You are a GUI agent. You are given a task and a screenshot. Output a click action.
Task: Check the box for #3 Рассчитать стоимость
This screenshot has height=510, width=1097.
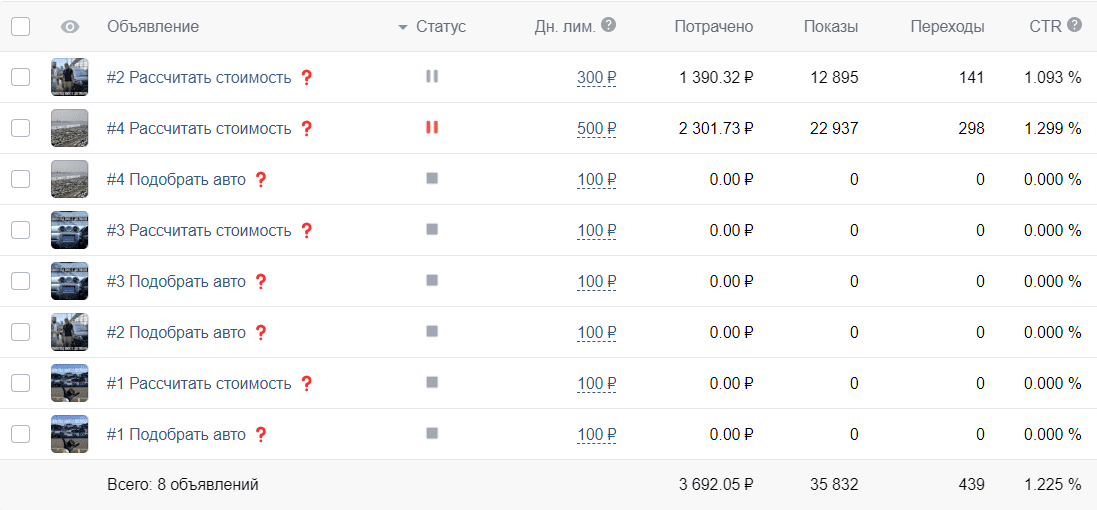pos(20,230)
